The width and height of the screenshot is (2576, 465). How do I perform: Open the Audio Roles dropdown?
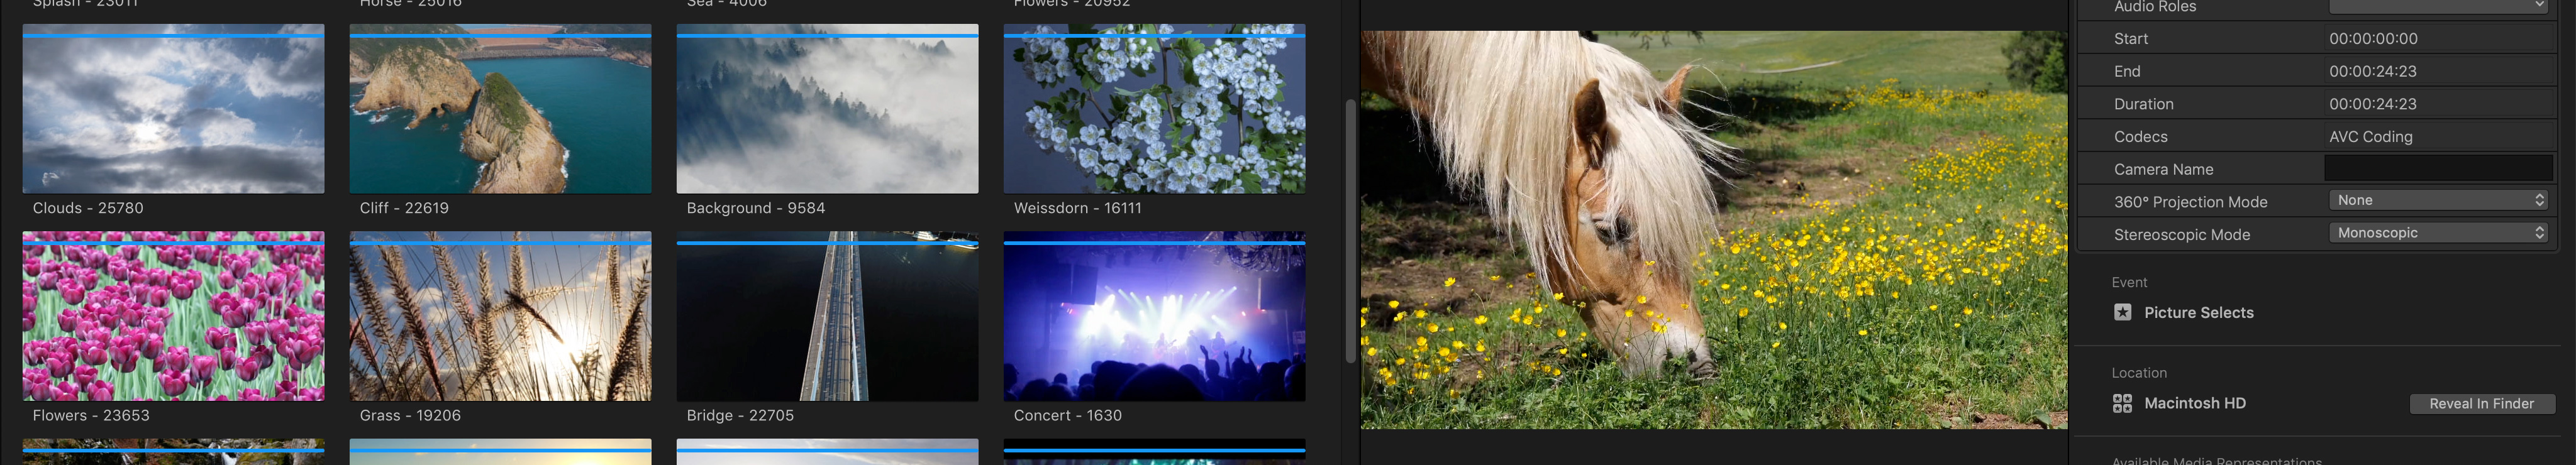2437,7
